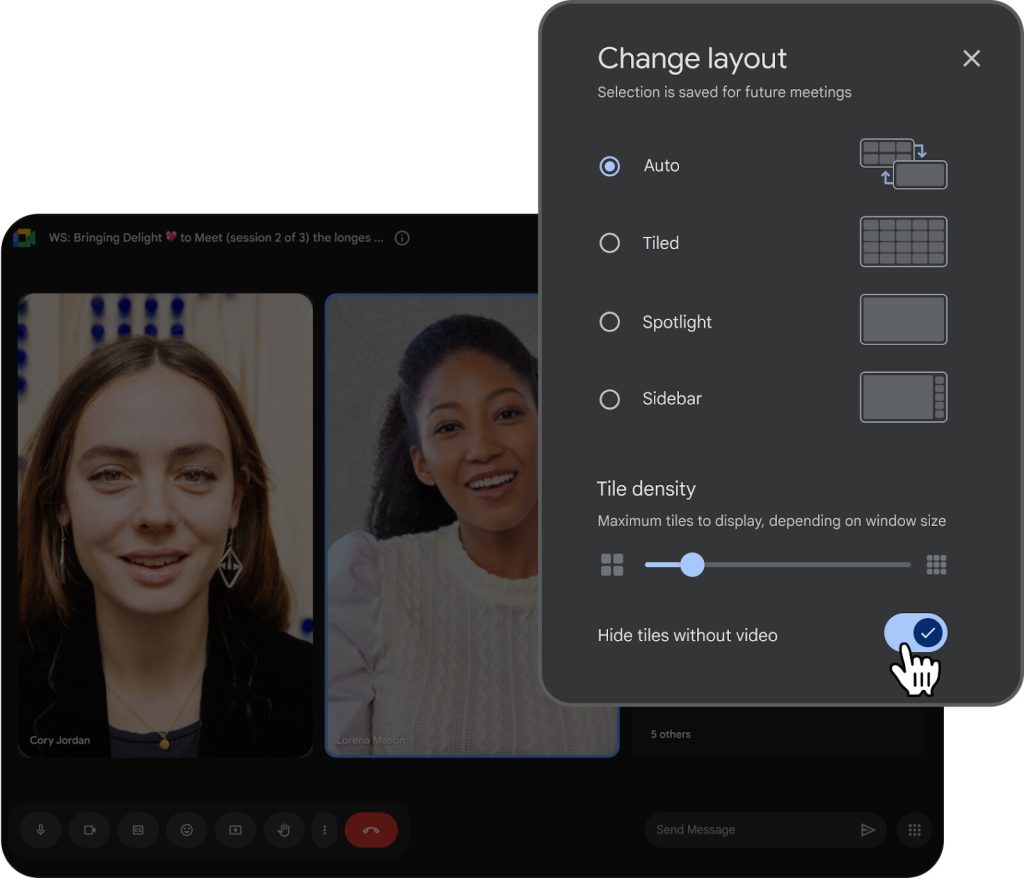
Task: Open the emoji reactions panel
Action: click(x=186, y=830)
